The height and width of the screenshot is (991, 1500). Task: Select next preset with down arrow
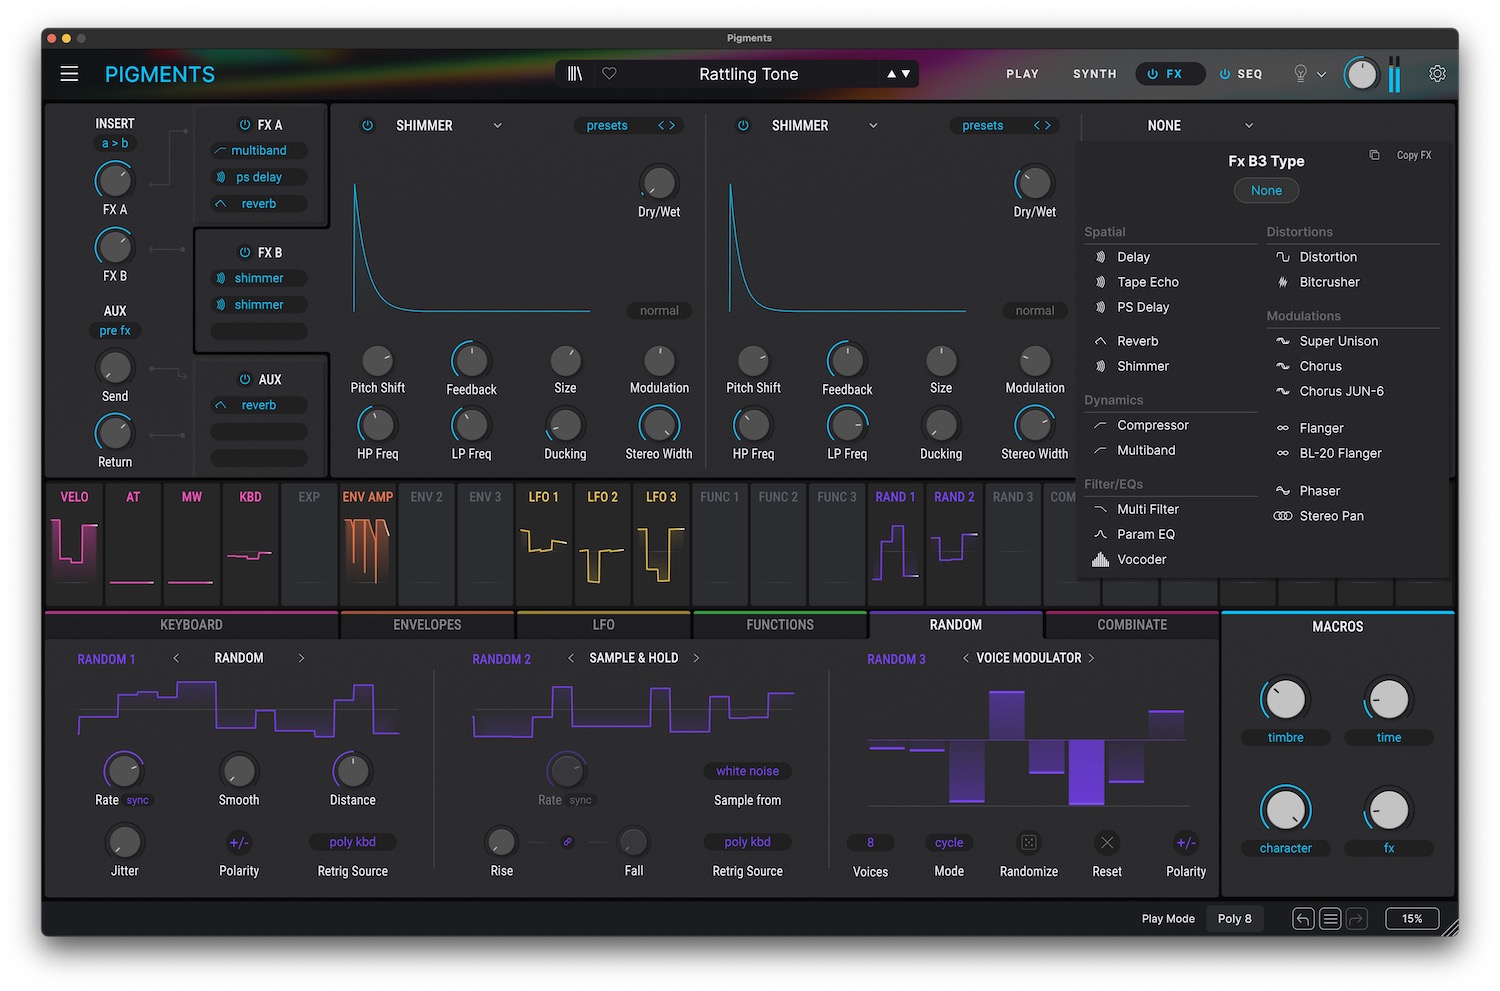pyautogui.click(x=906, y=74)
